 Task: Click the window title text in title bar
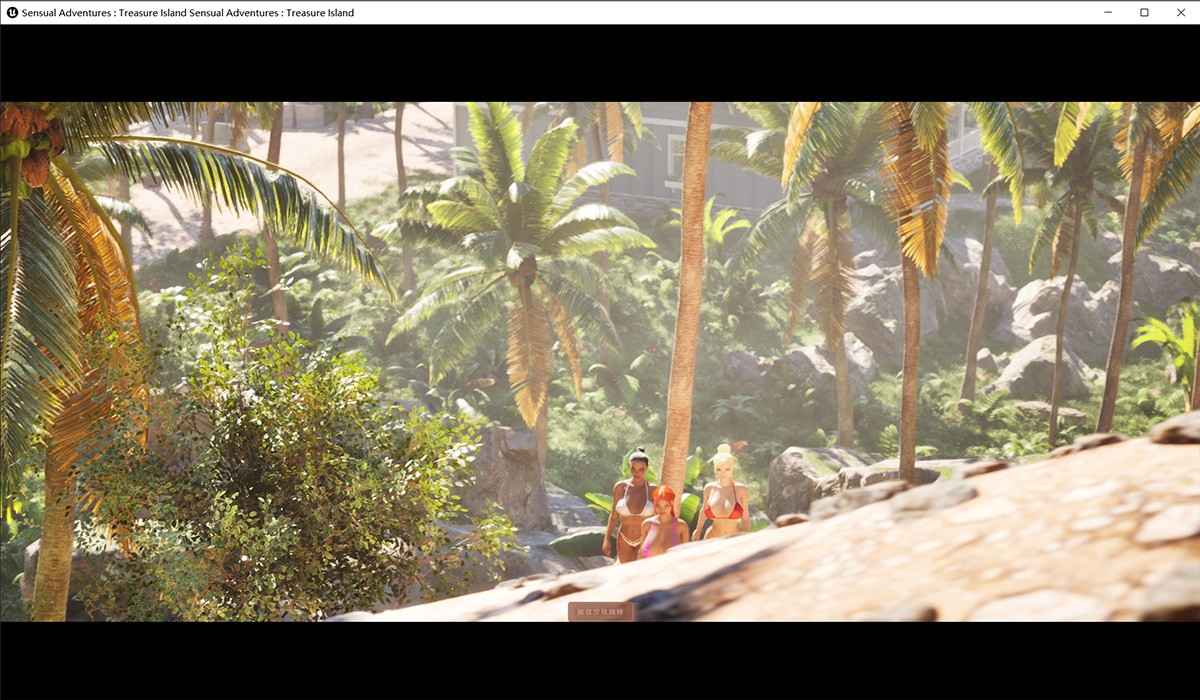[188, 13]
